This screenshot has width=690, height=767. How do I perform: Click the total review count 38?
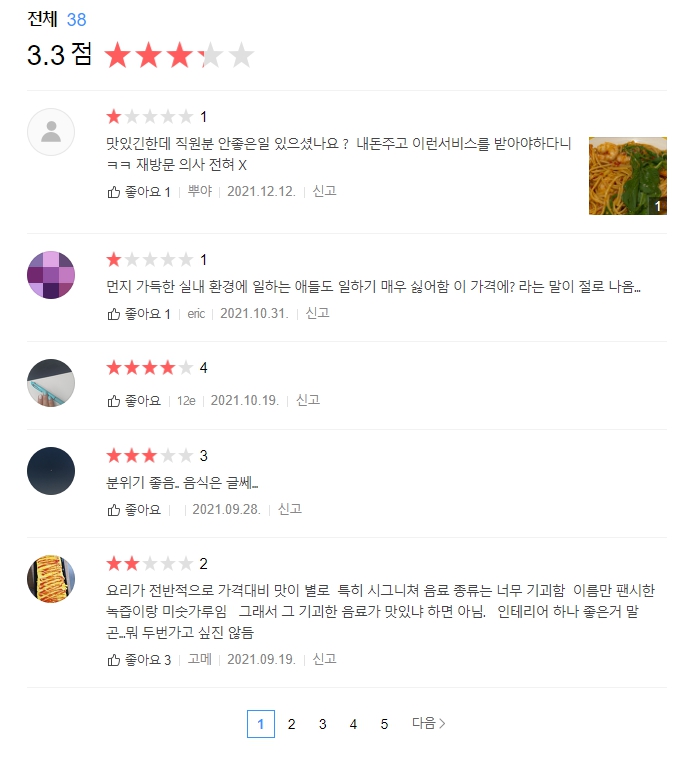coord(76,20)
